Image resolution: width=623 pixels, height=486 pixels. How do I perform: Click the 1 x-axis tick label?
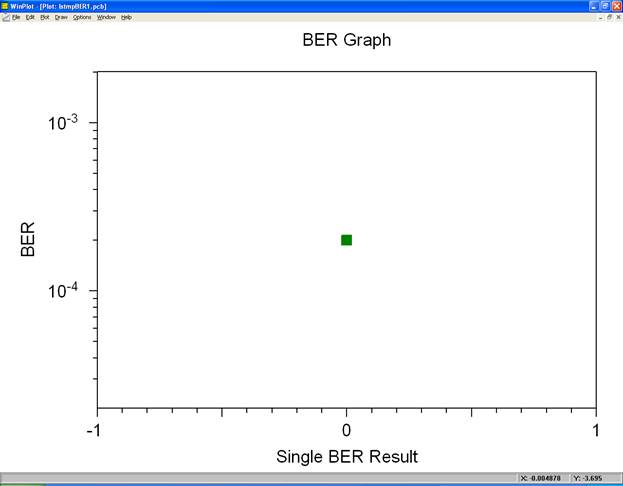click(596, 430)
